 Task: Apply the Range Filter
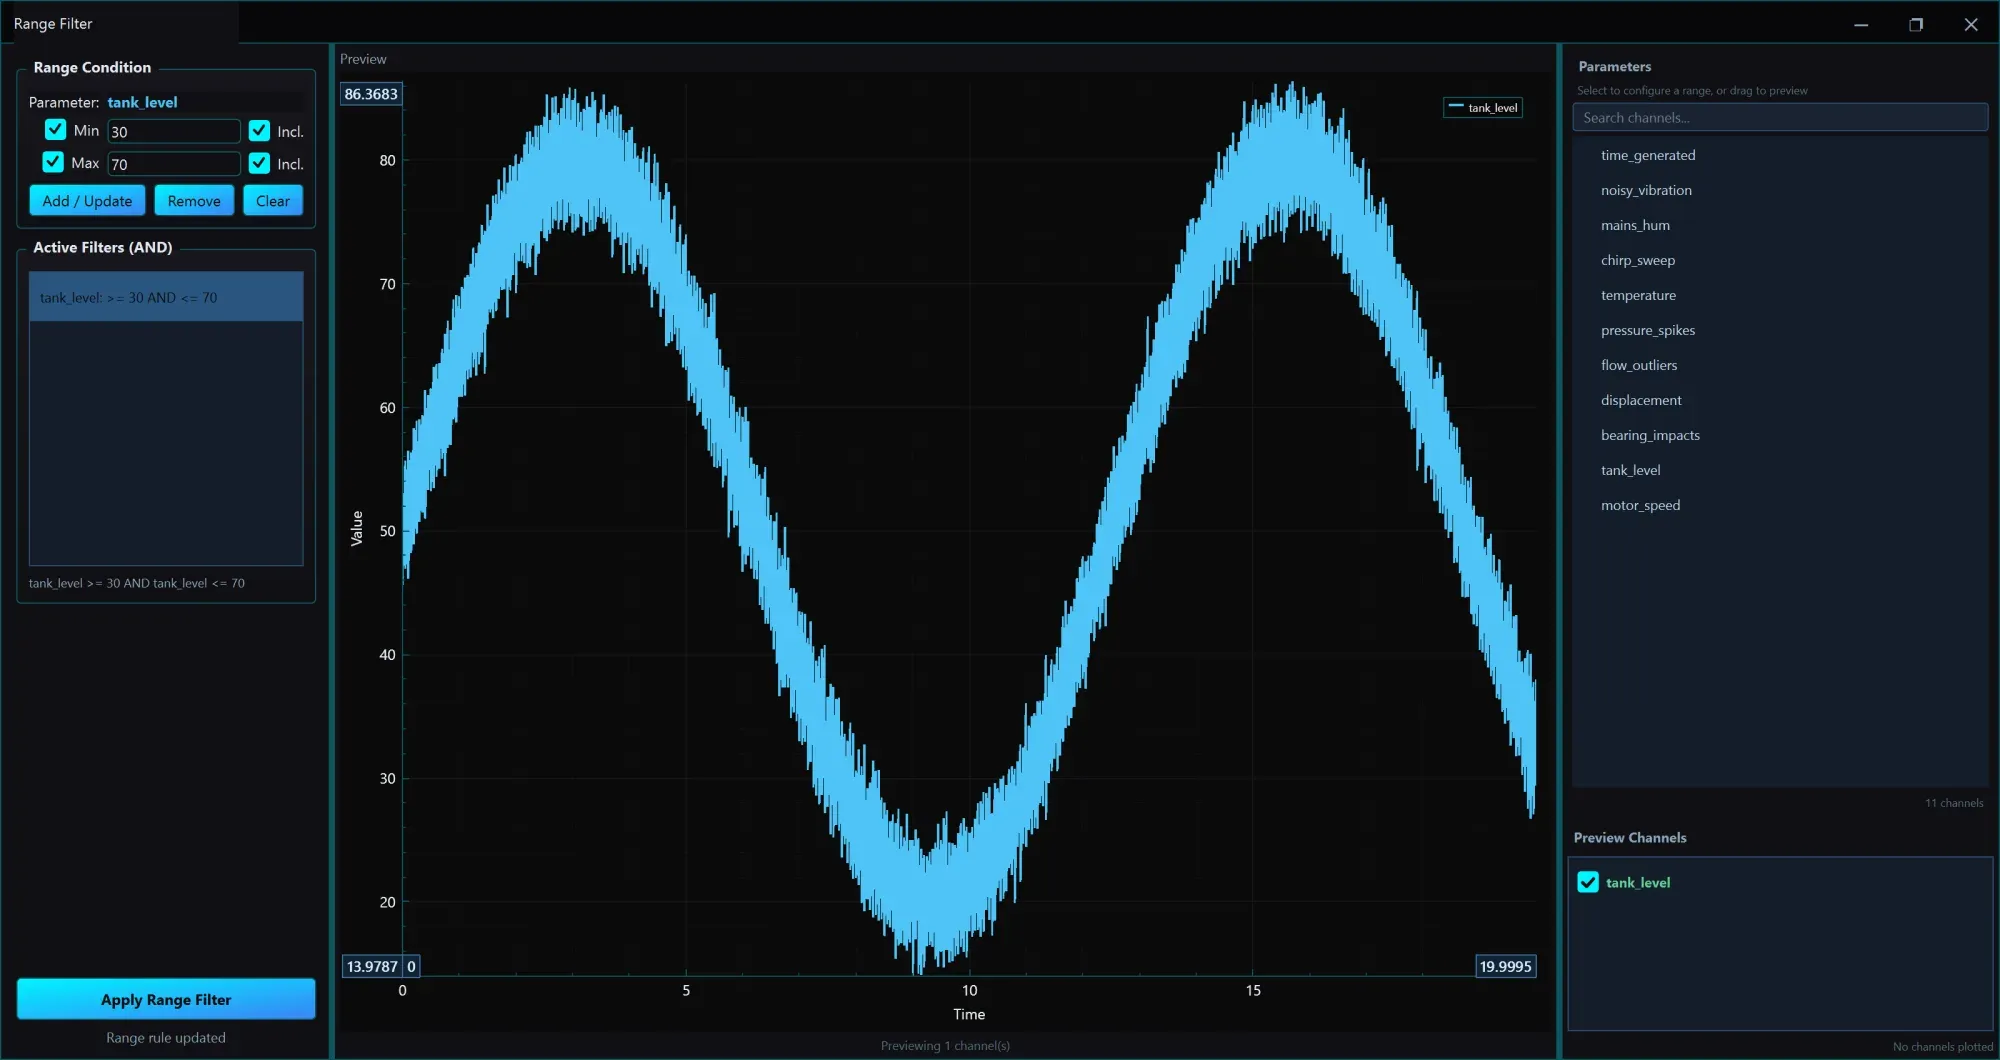166,999
